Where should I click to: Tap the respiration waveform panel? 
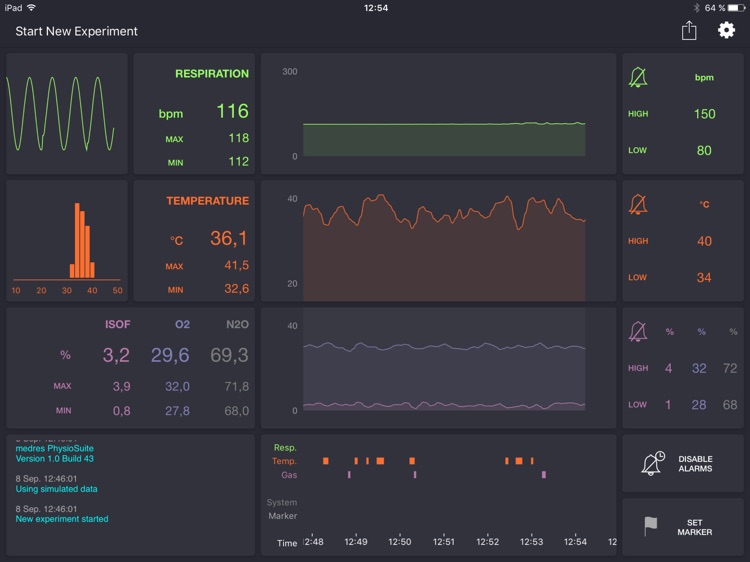click(67, 113)
